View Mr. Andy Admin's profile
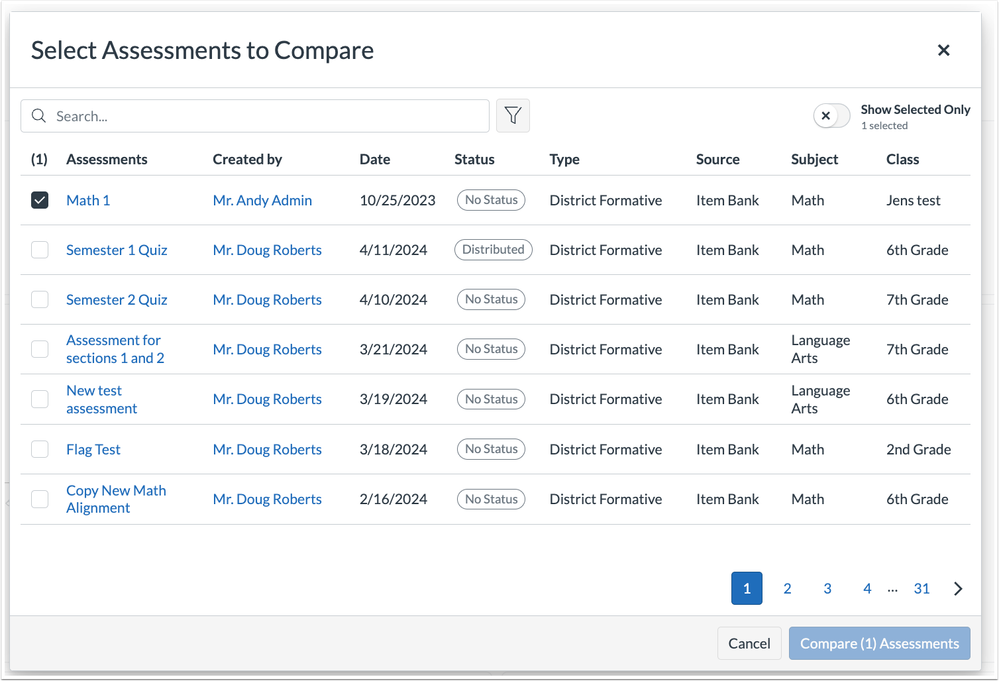This screenshot has height=681, width=999. 261,199
